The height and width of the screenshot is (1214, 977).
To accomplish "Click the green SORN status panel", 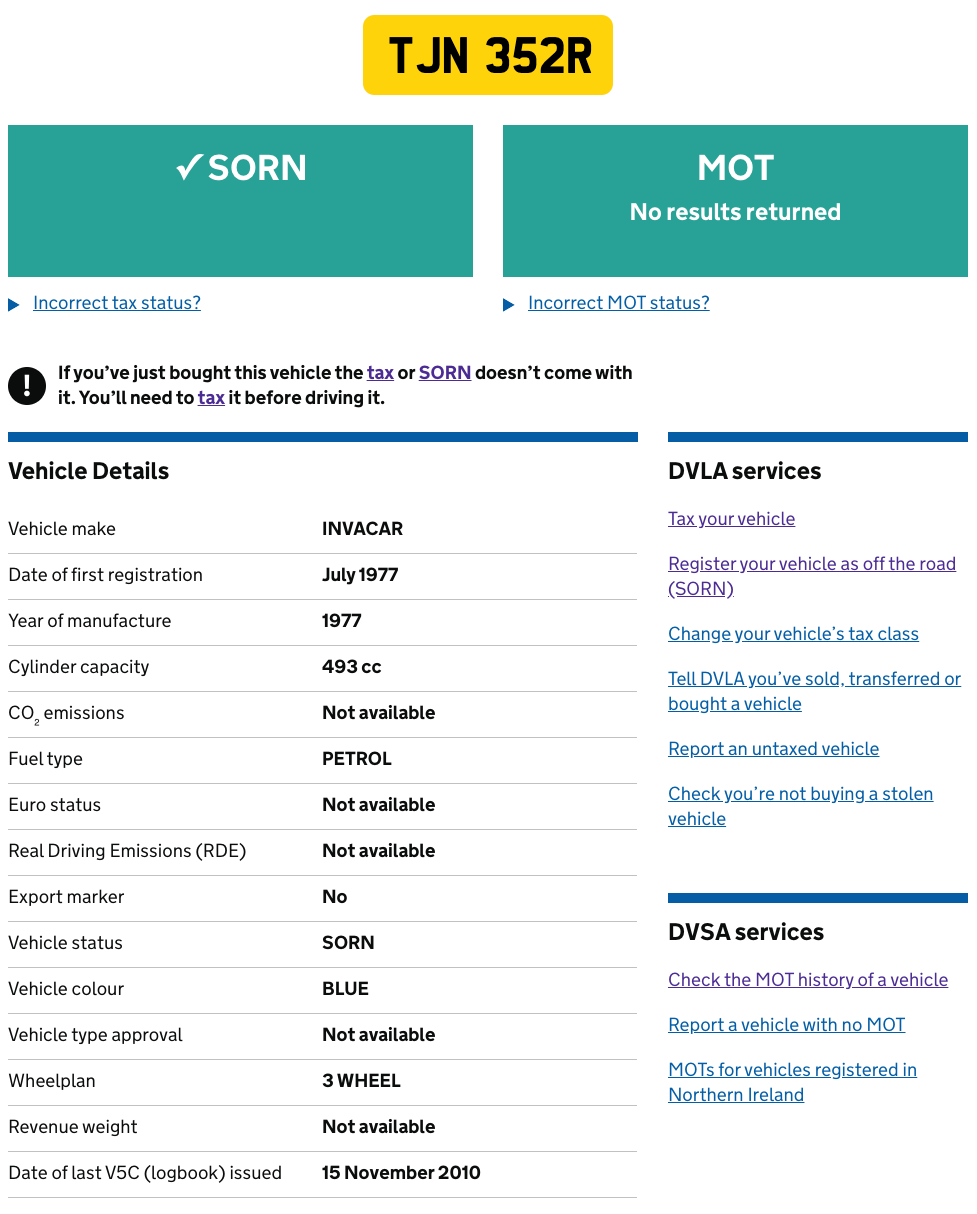I will [240, 201].
